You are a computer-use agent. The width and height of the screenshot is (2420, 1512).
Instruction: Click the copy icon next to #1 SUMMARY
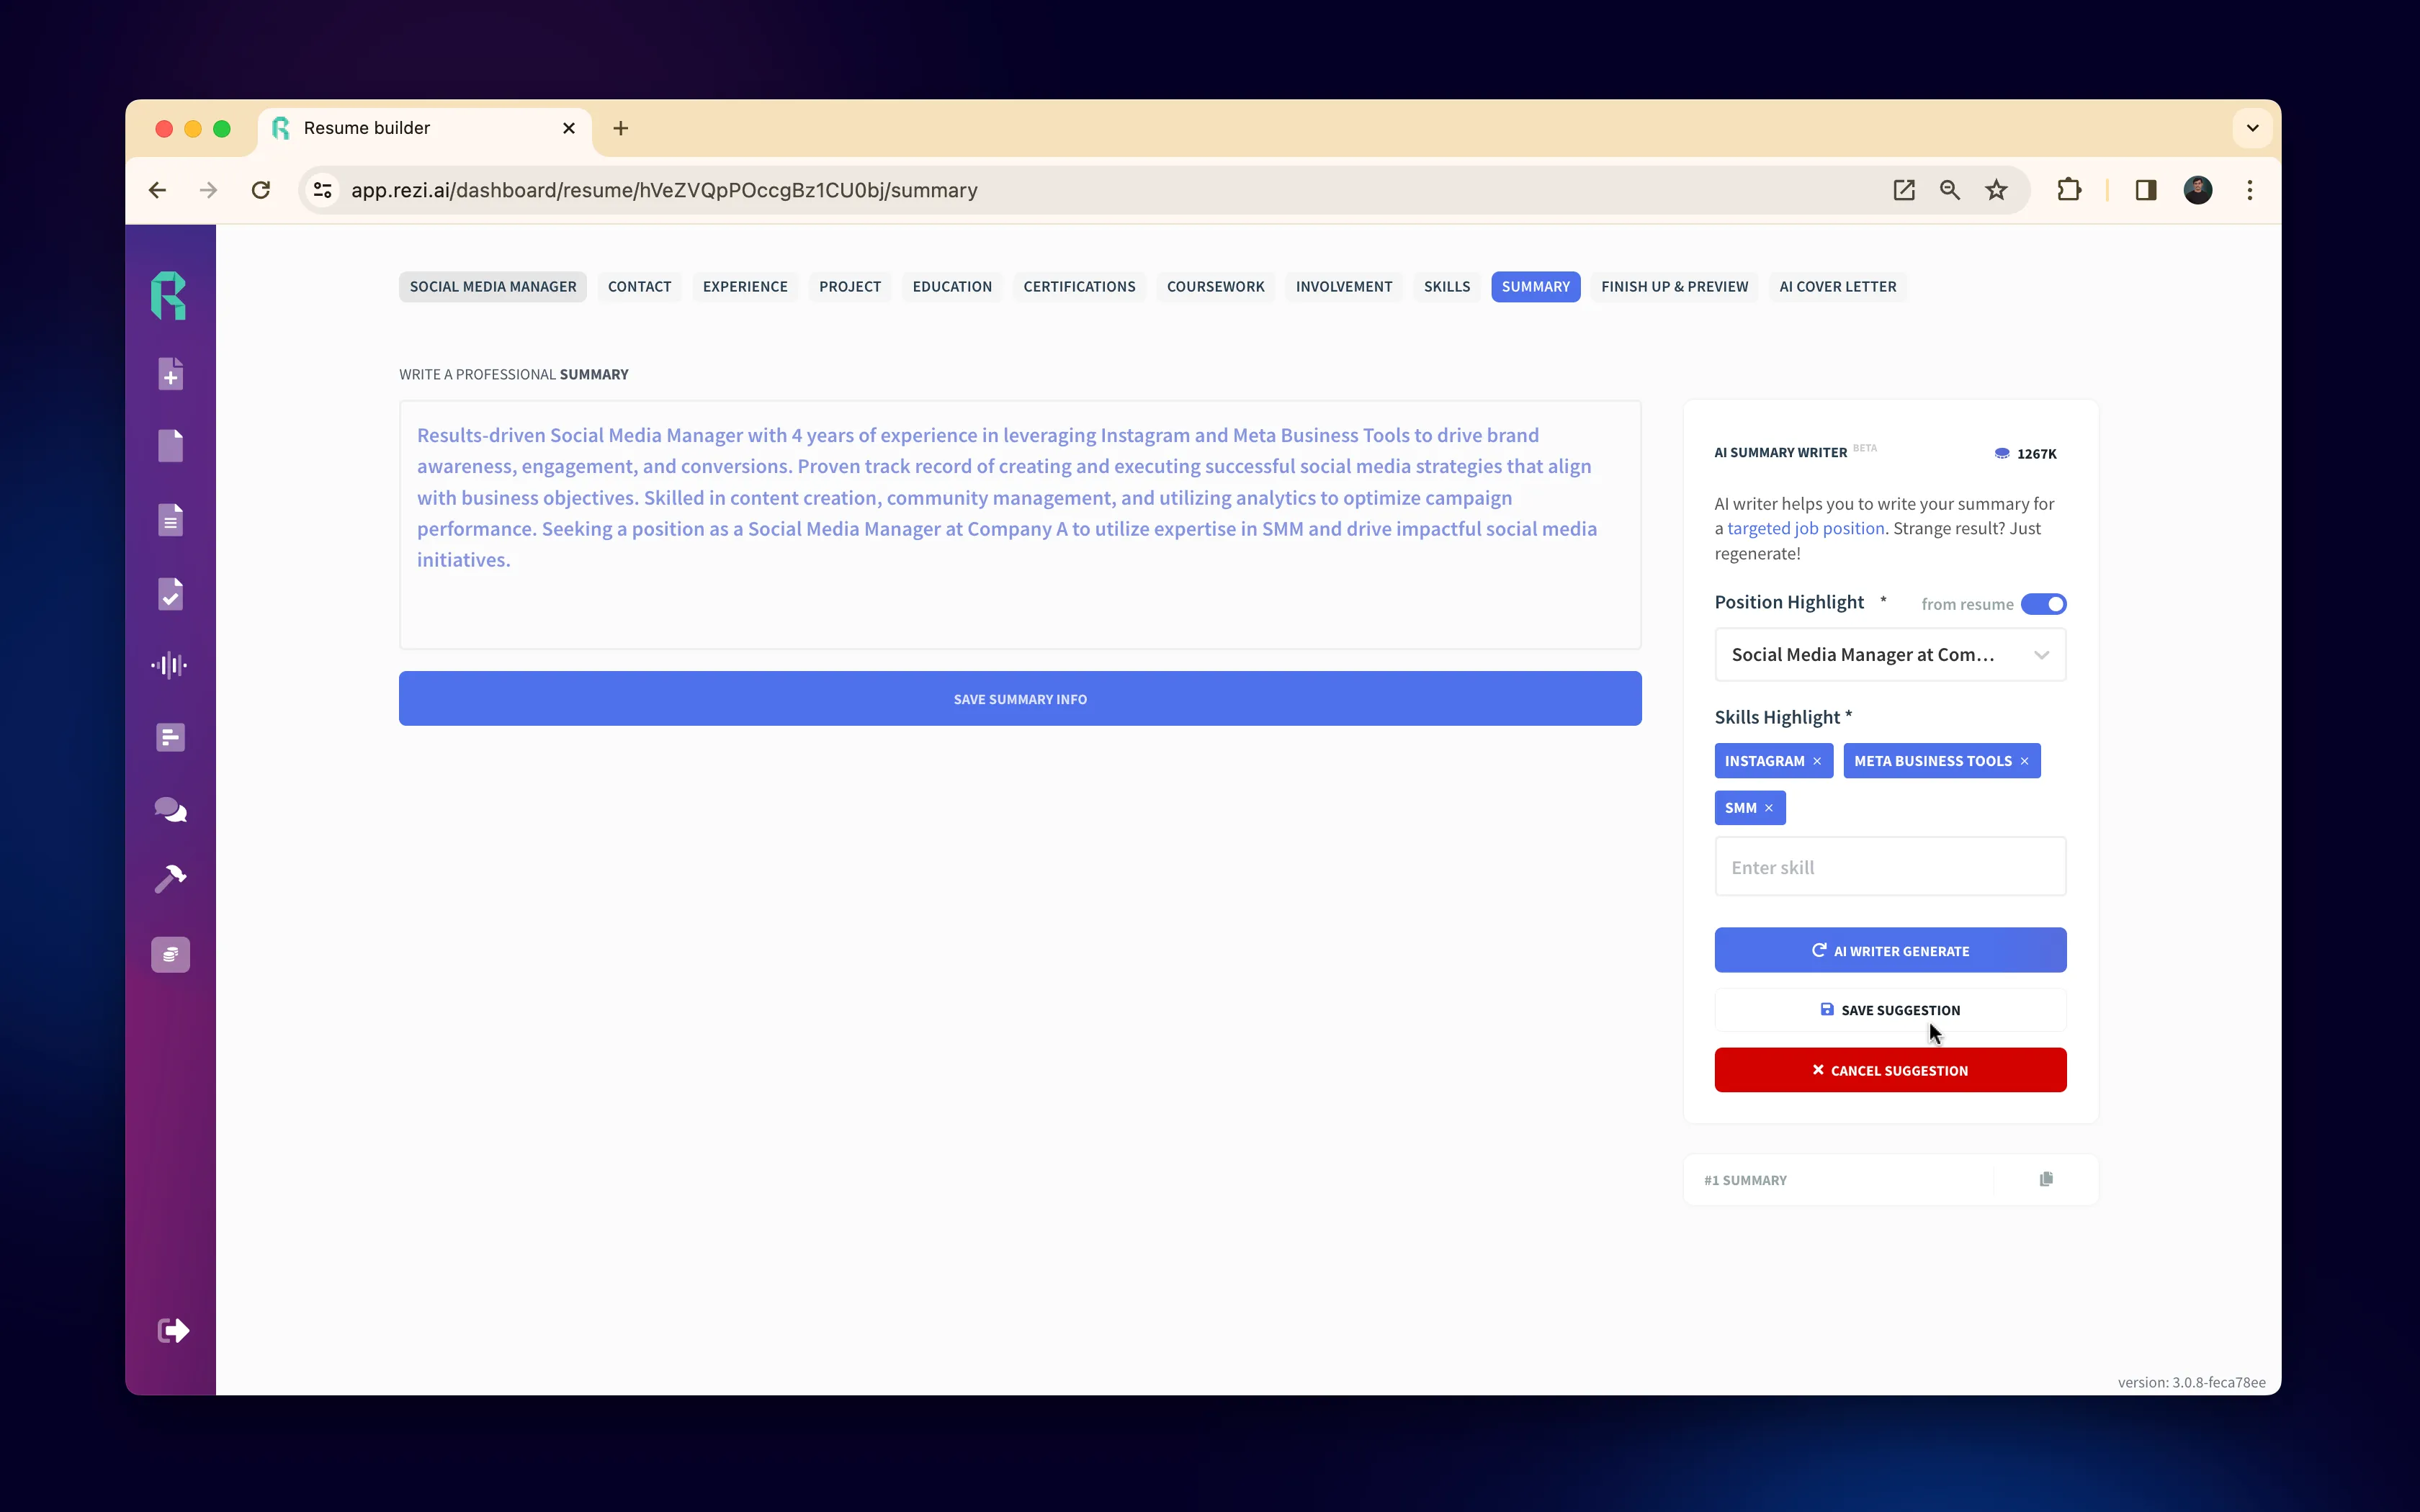pos(2047,1179)
